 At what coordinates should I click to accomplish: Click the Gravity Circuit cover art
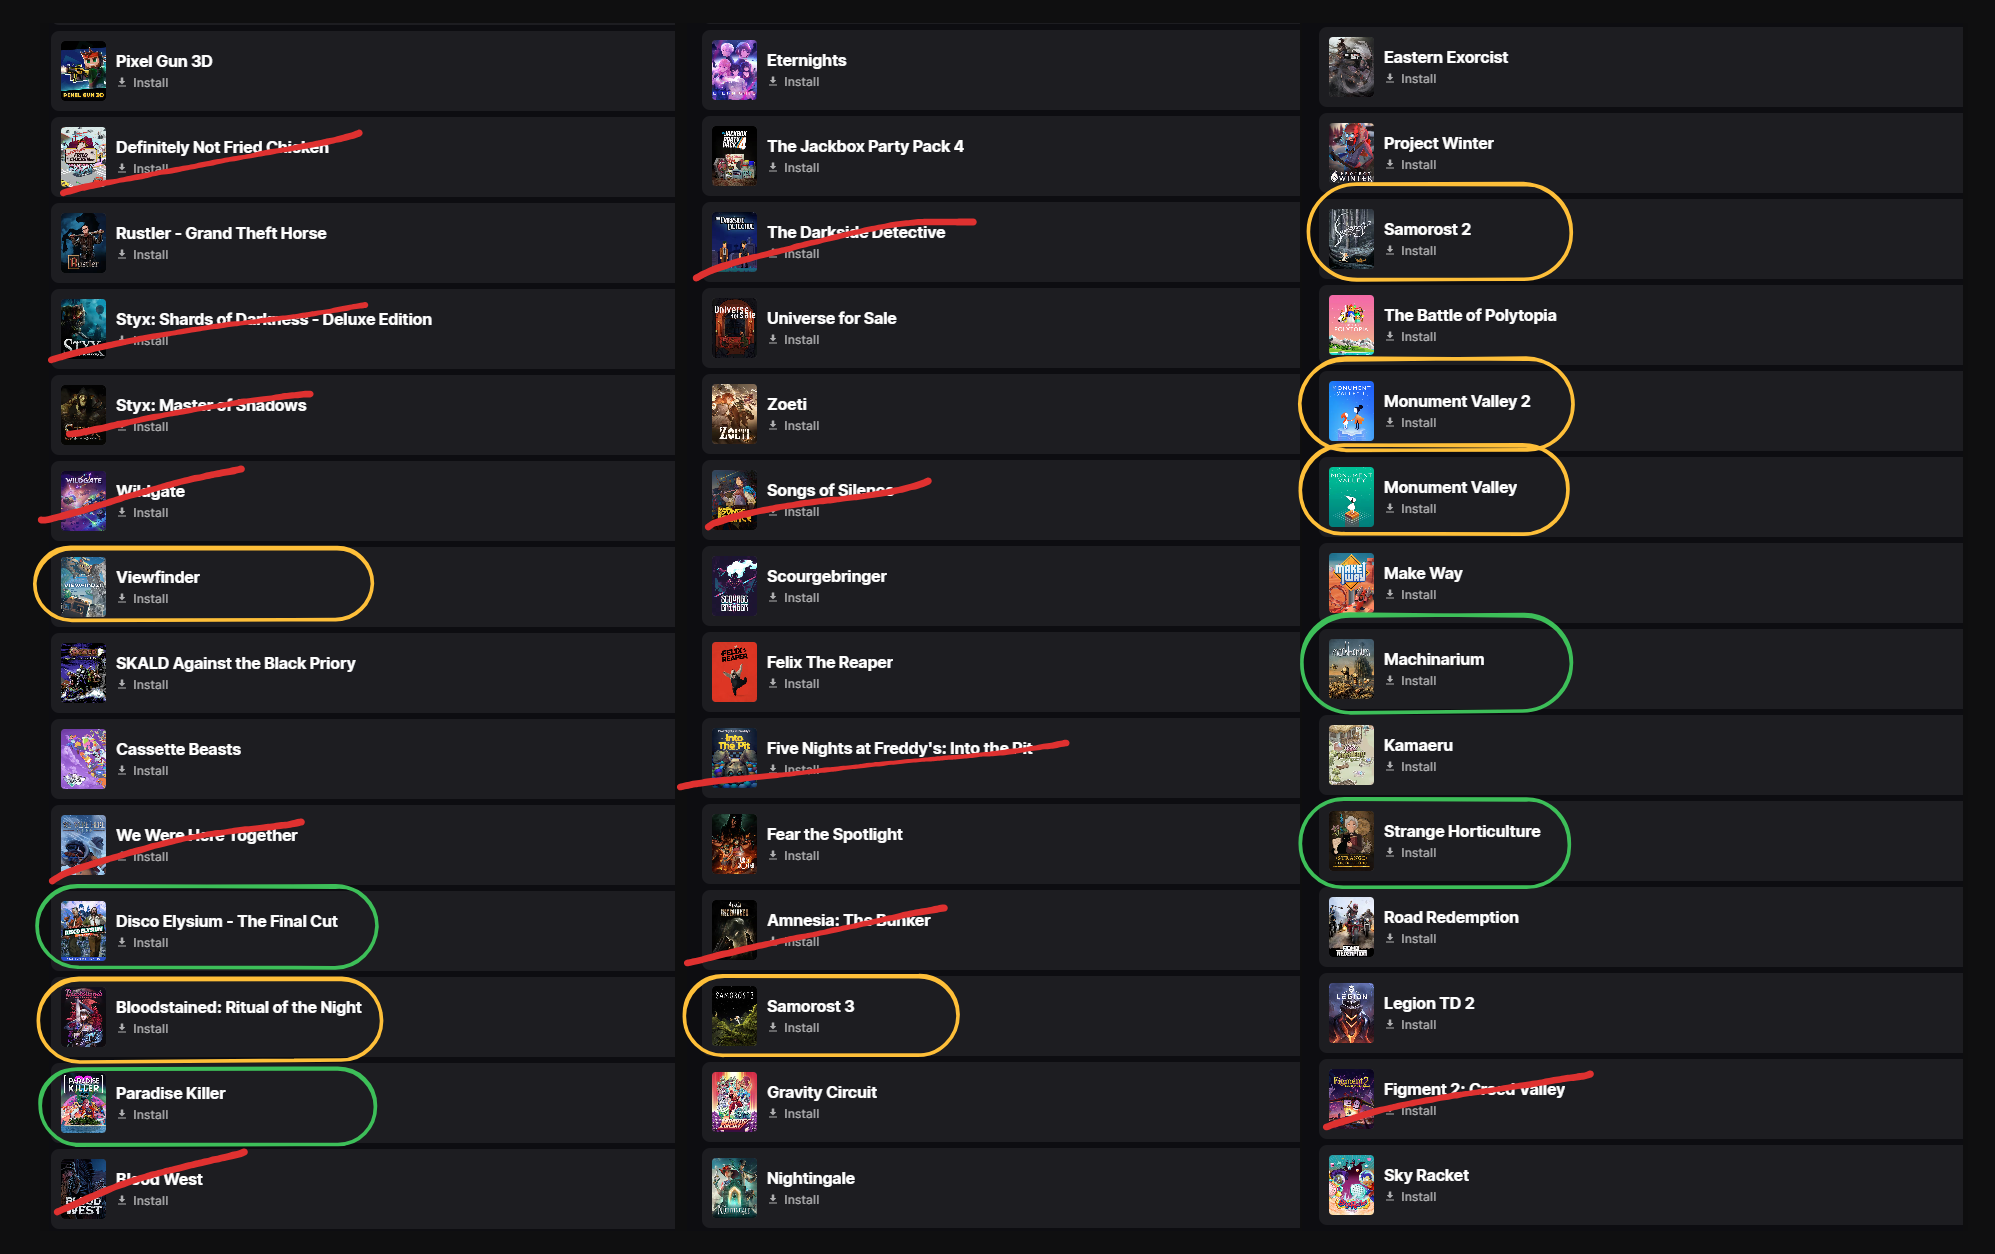pos(734,1102)
